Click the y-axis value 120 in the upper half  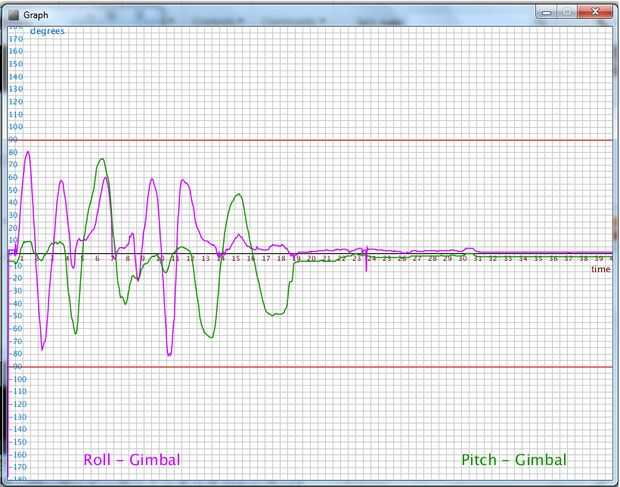pos(16,102)
